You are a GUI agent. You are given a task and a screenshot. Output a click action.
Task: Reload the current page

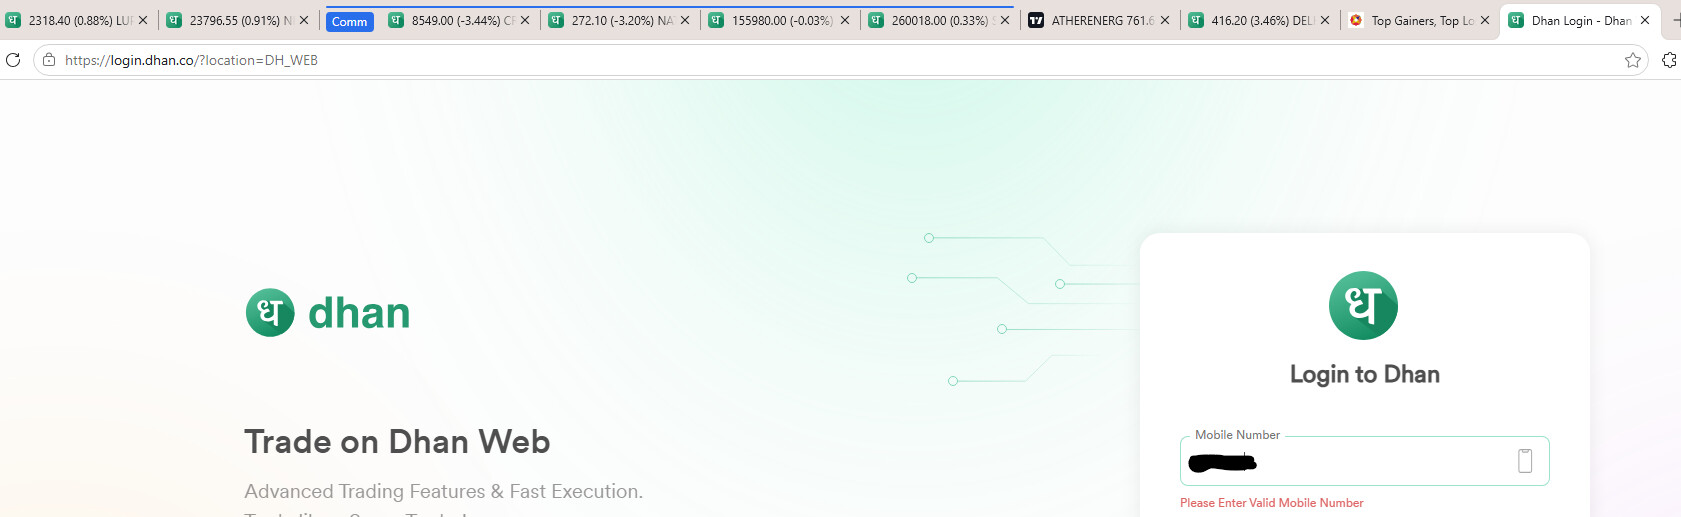point(13,60)
